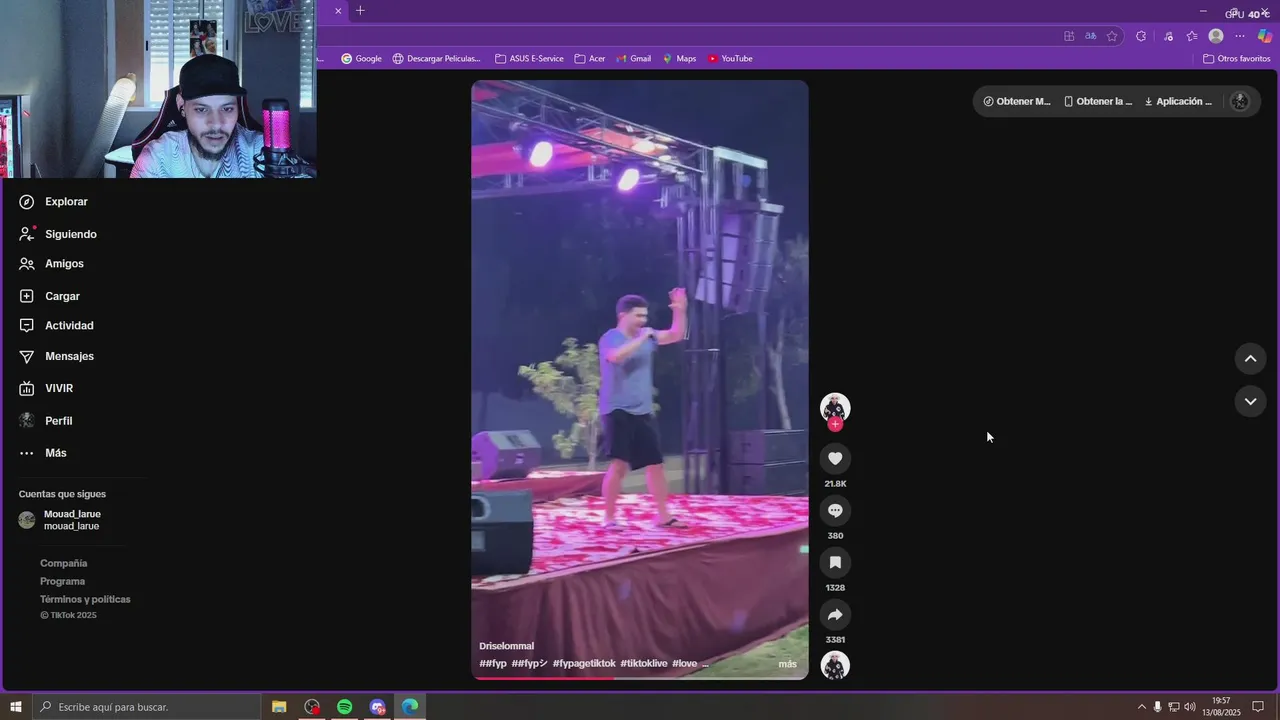This screenshot has width=1280, height=720.
Task: Open the ASUS E-Service bookmark folder
Action: pyautogui.click(x=529, y=59)
